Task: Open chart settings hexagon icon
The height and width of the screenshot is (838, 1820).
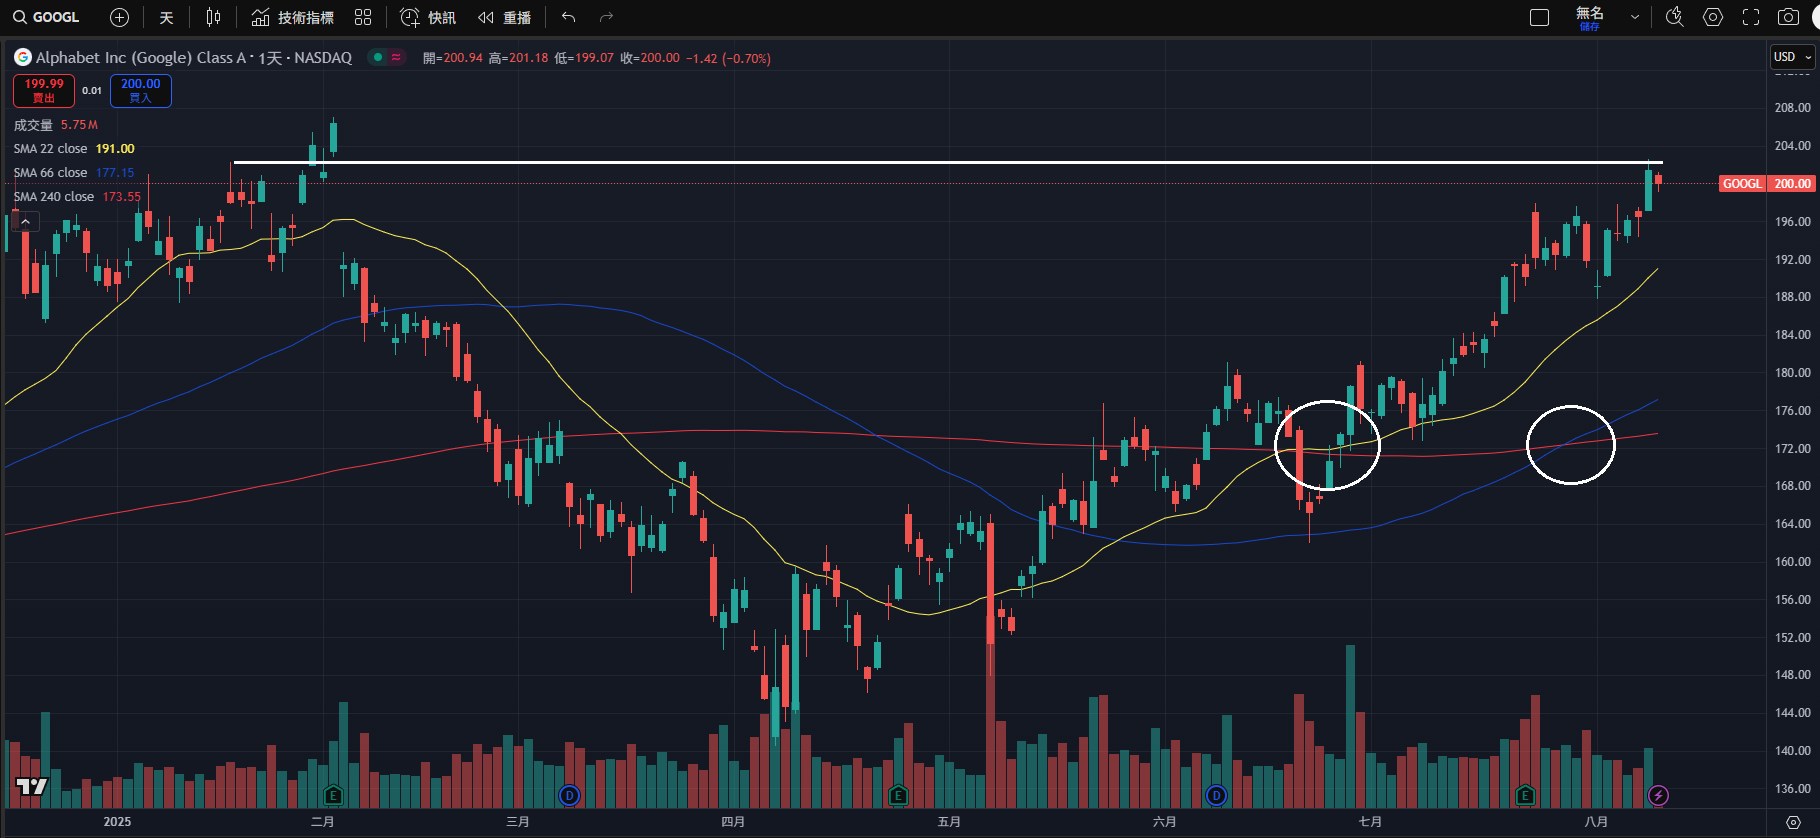Action: 1713,17
